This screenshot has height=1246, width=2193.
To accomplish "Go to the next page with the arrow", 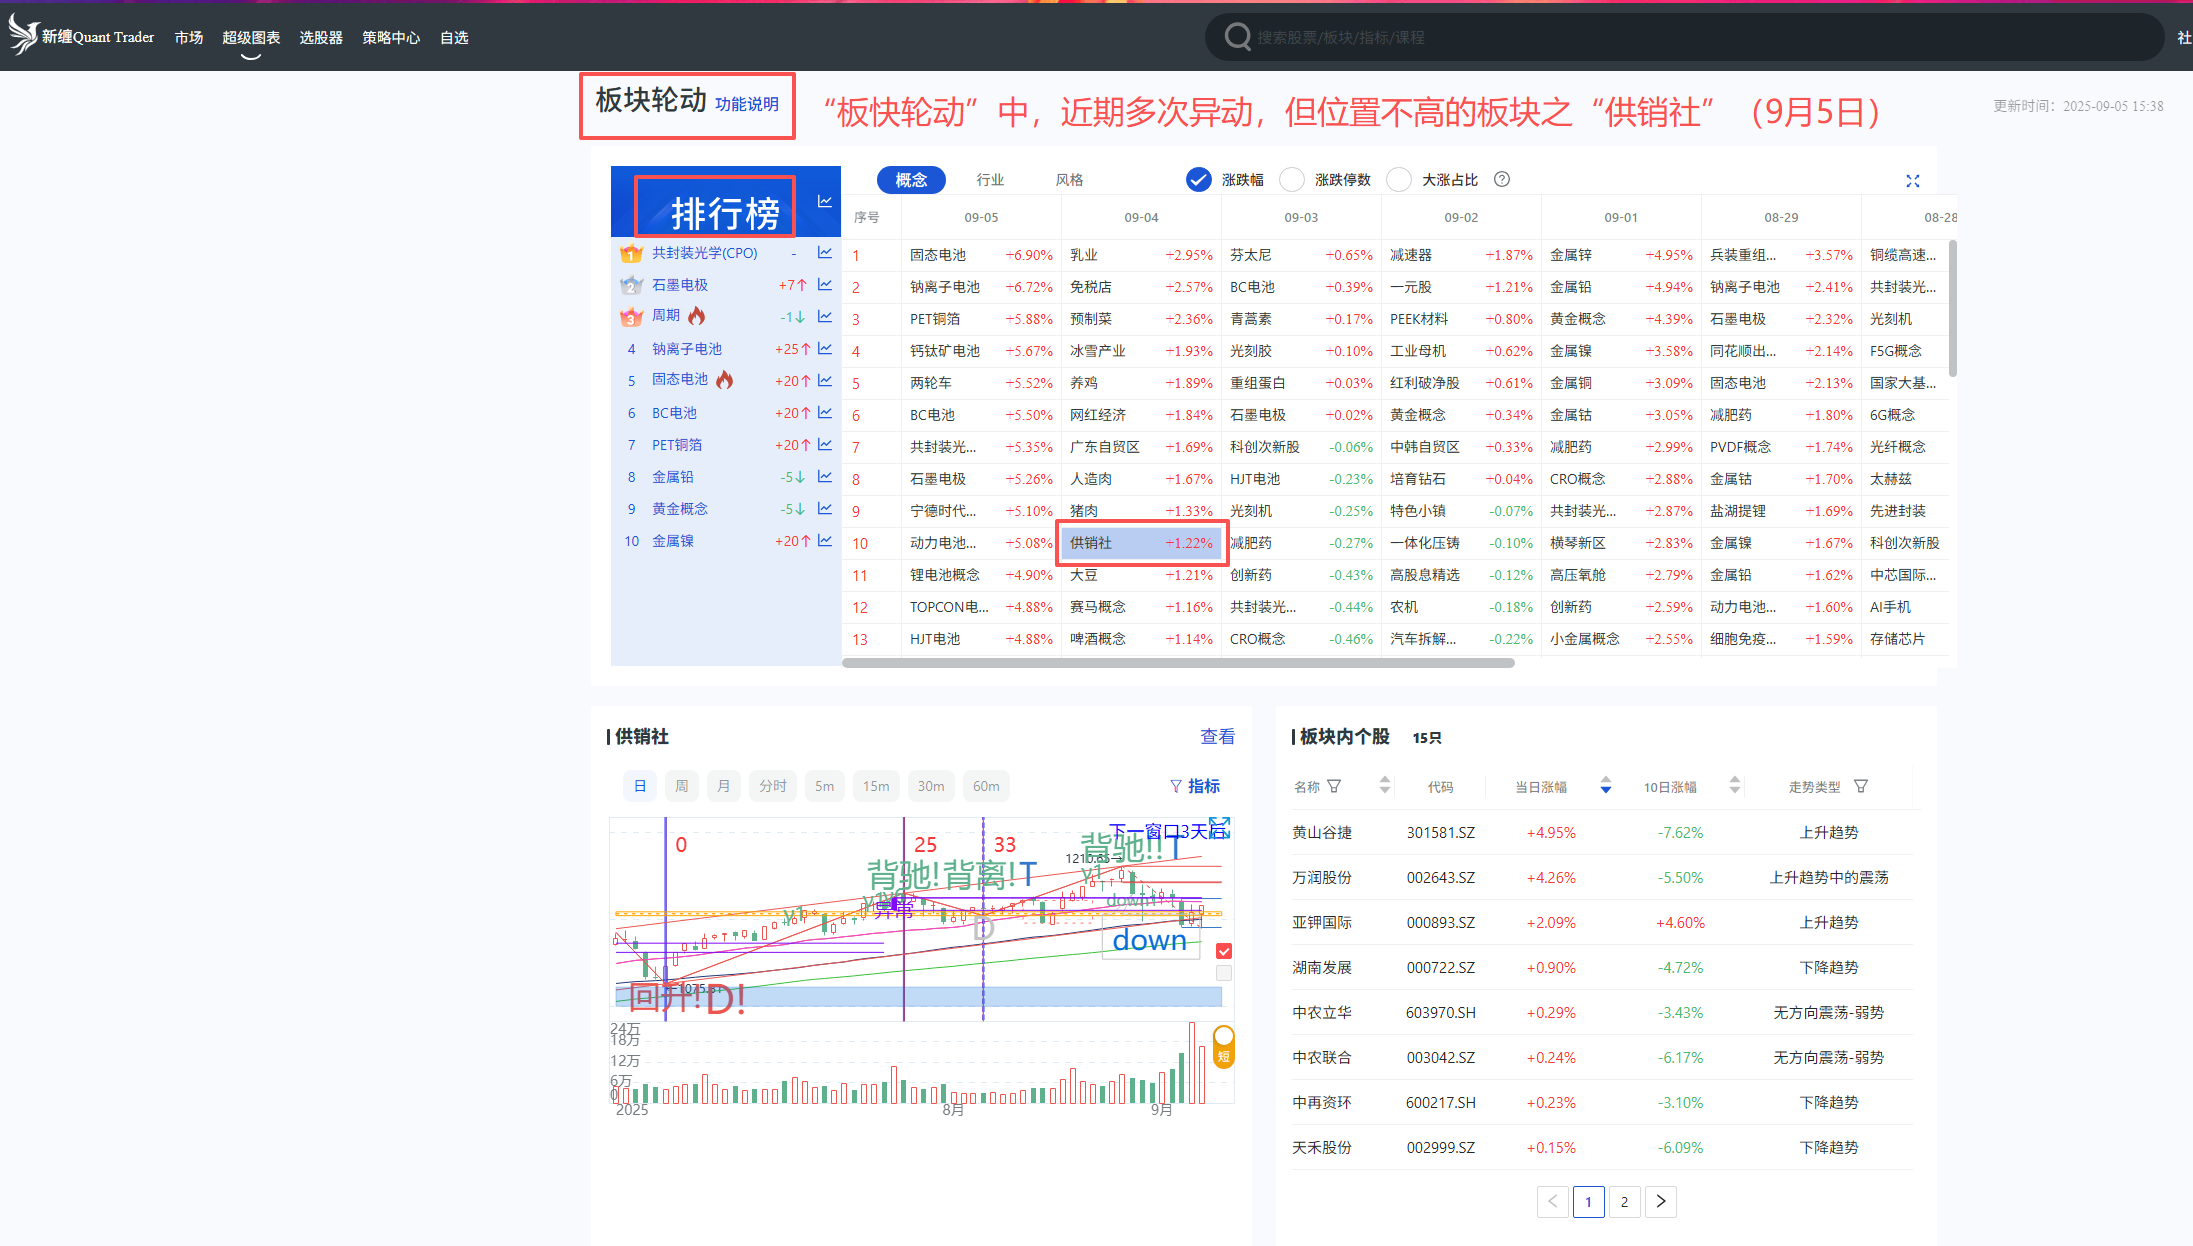I will pyautogui.click(x=1661, y=1201).
